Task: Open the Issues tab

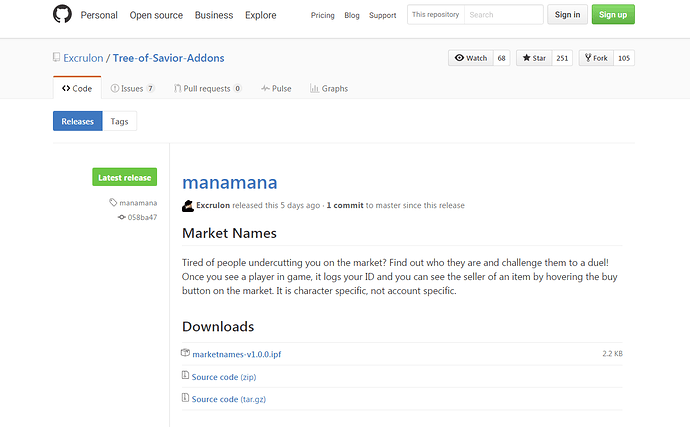Action: (x=132, y=88)
